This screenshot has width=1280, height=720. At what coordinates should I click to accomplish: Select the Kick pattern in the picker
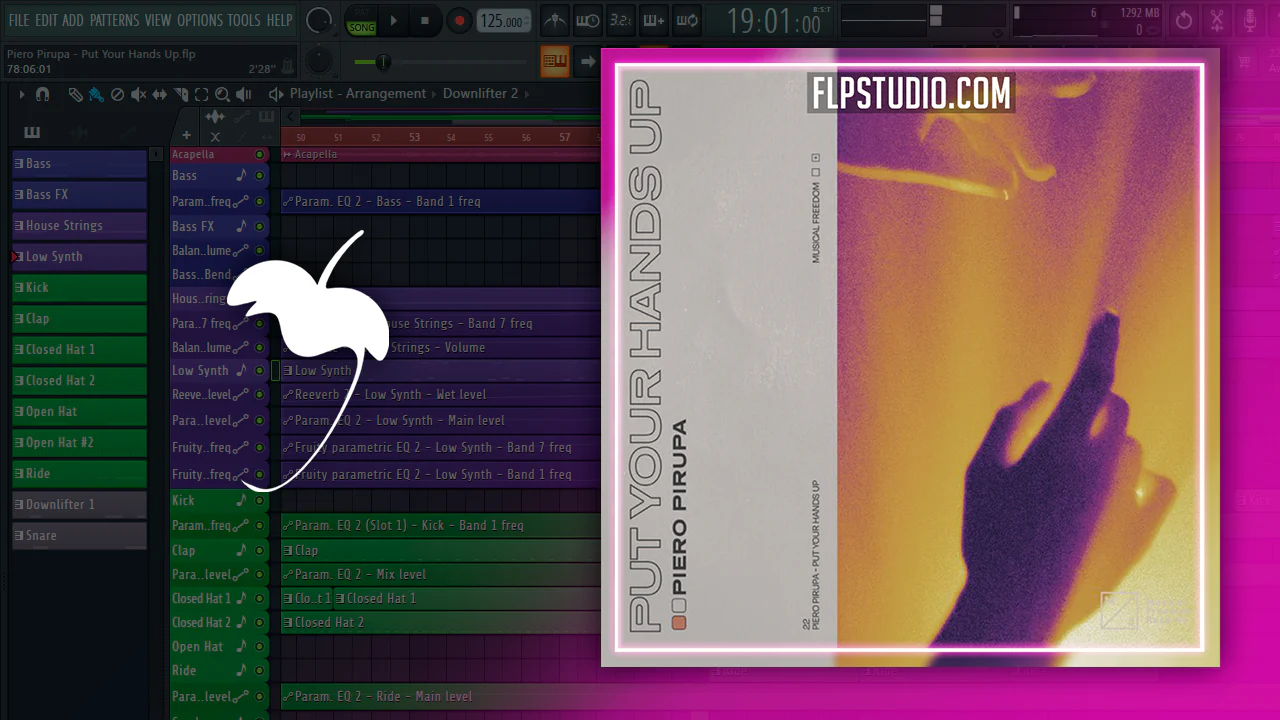(x=79, y=288)
